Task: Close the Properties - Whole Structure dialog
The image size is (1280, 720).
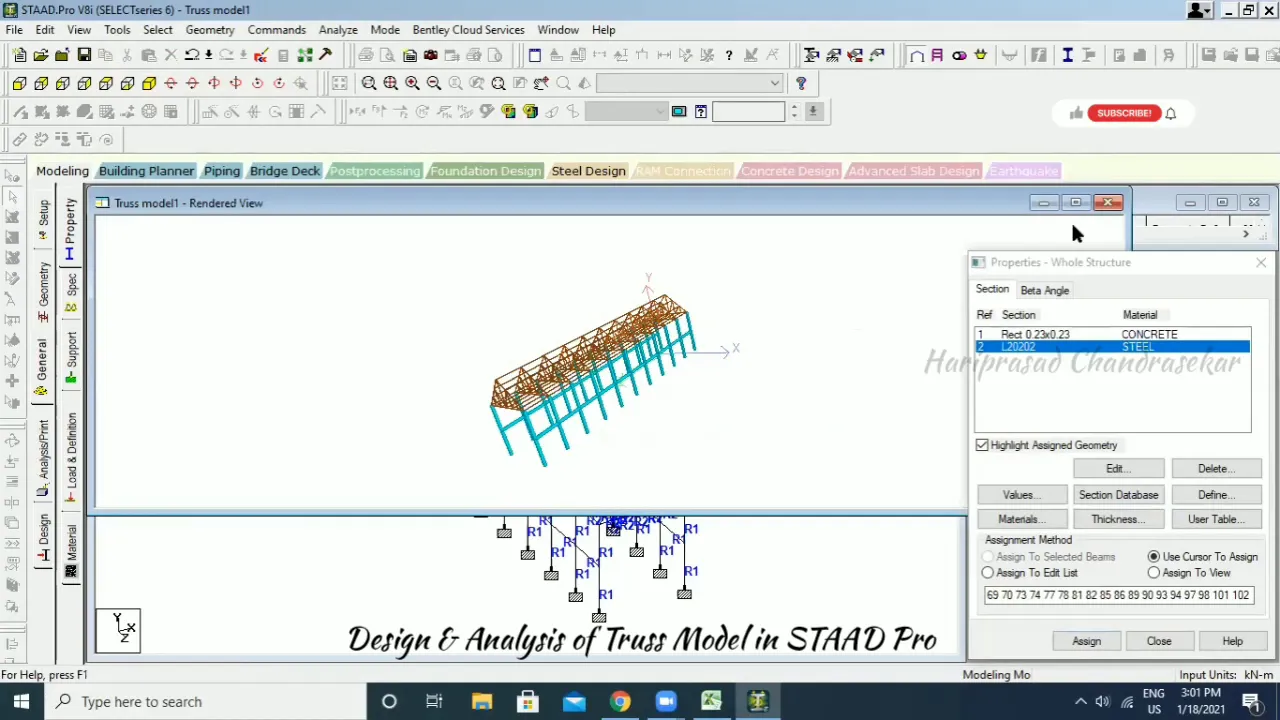Action: coord(1260,262)
